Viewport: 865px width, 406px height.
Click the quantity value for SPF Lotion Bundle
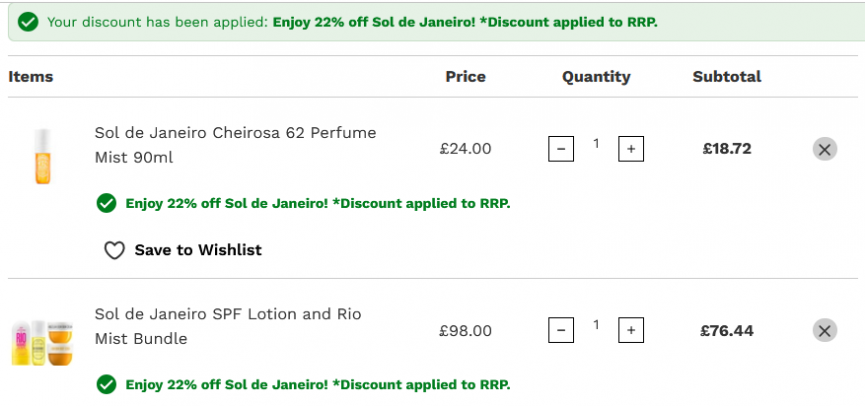596,325
